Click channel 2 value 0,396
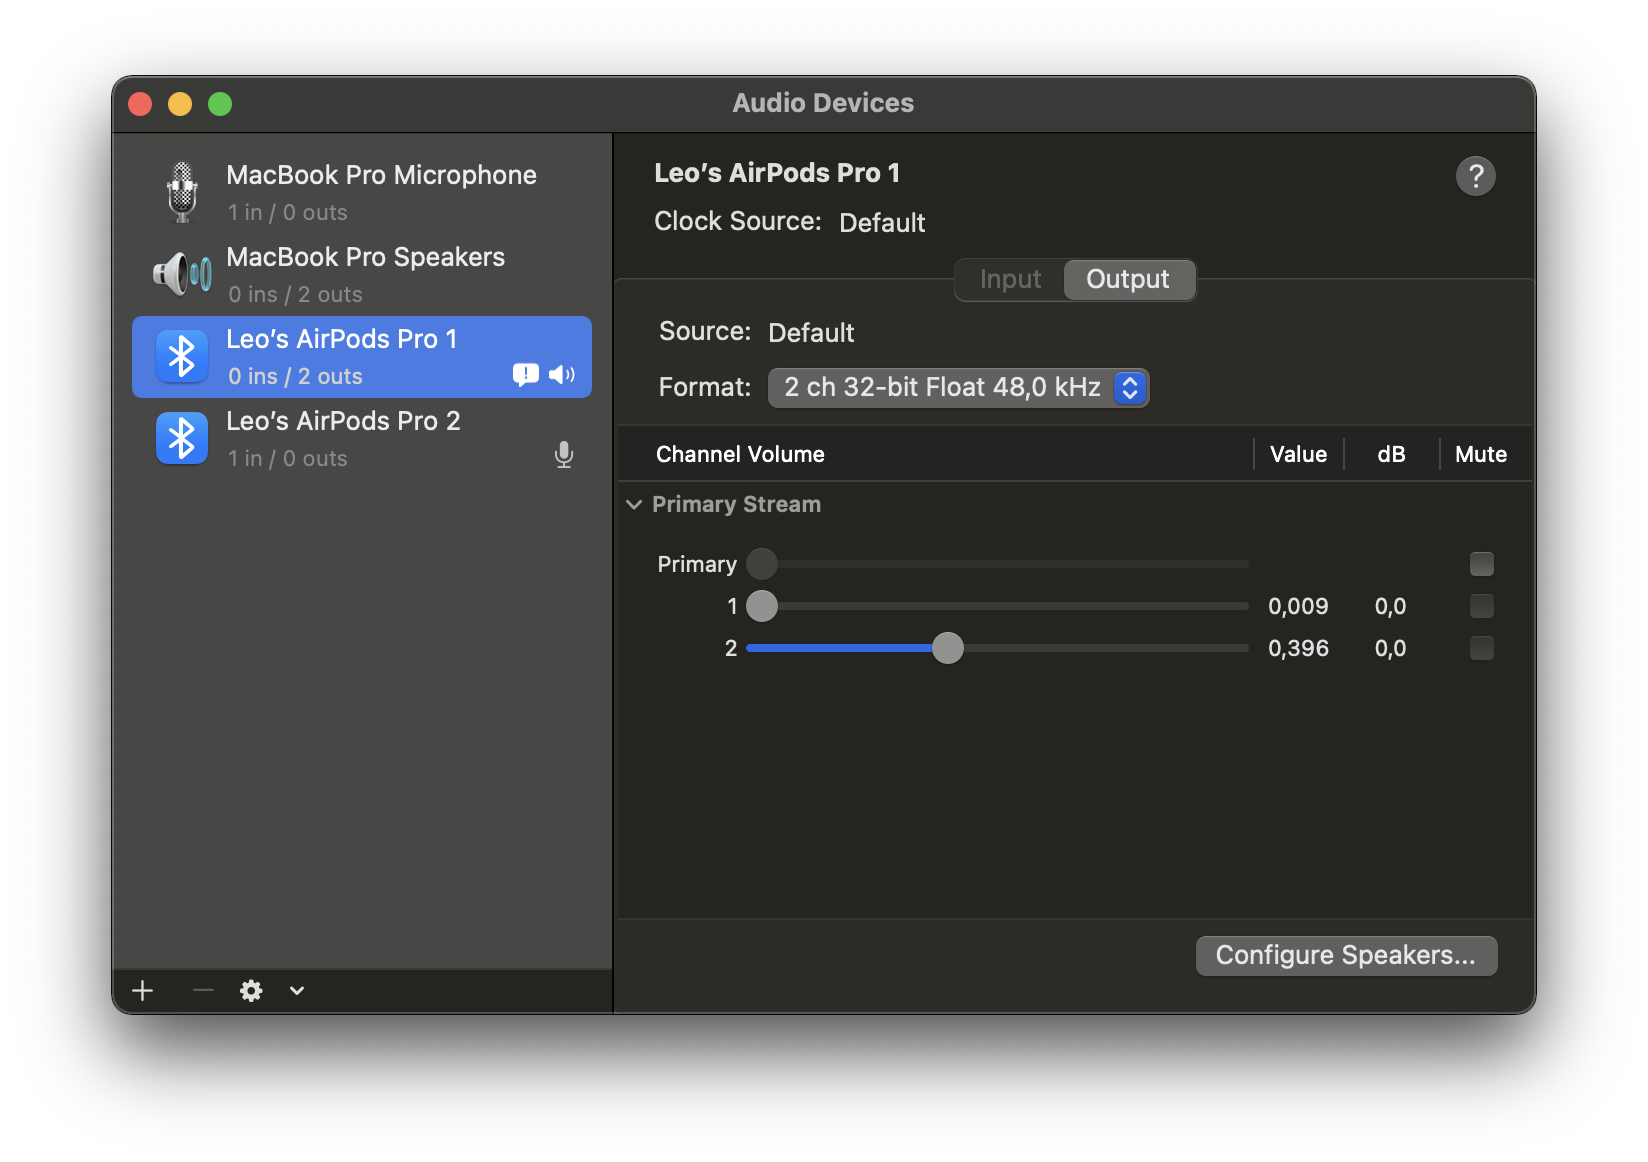The height and width of the screenshot is (1162, 1648). pos(1298,648)
